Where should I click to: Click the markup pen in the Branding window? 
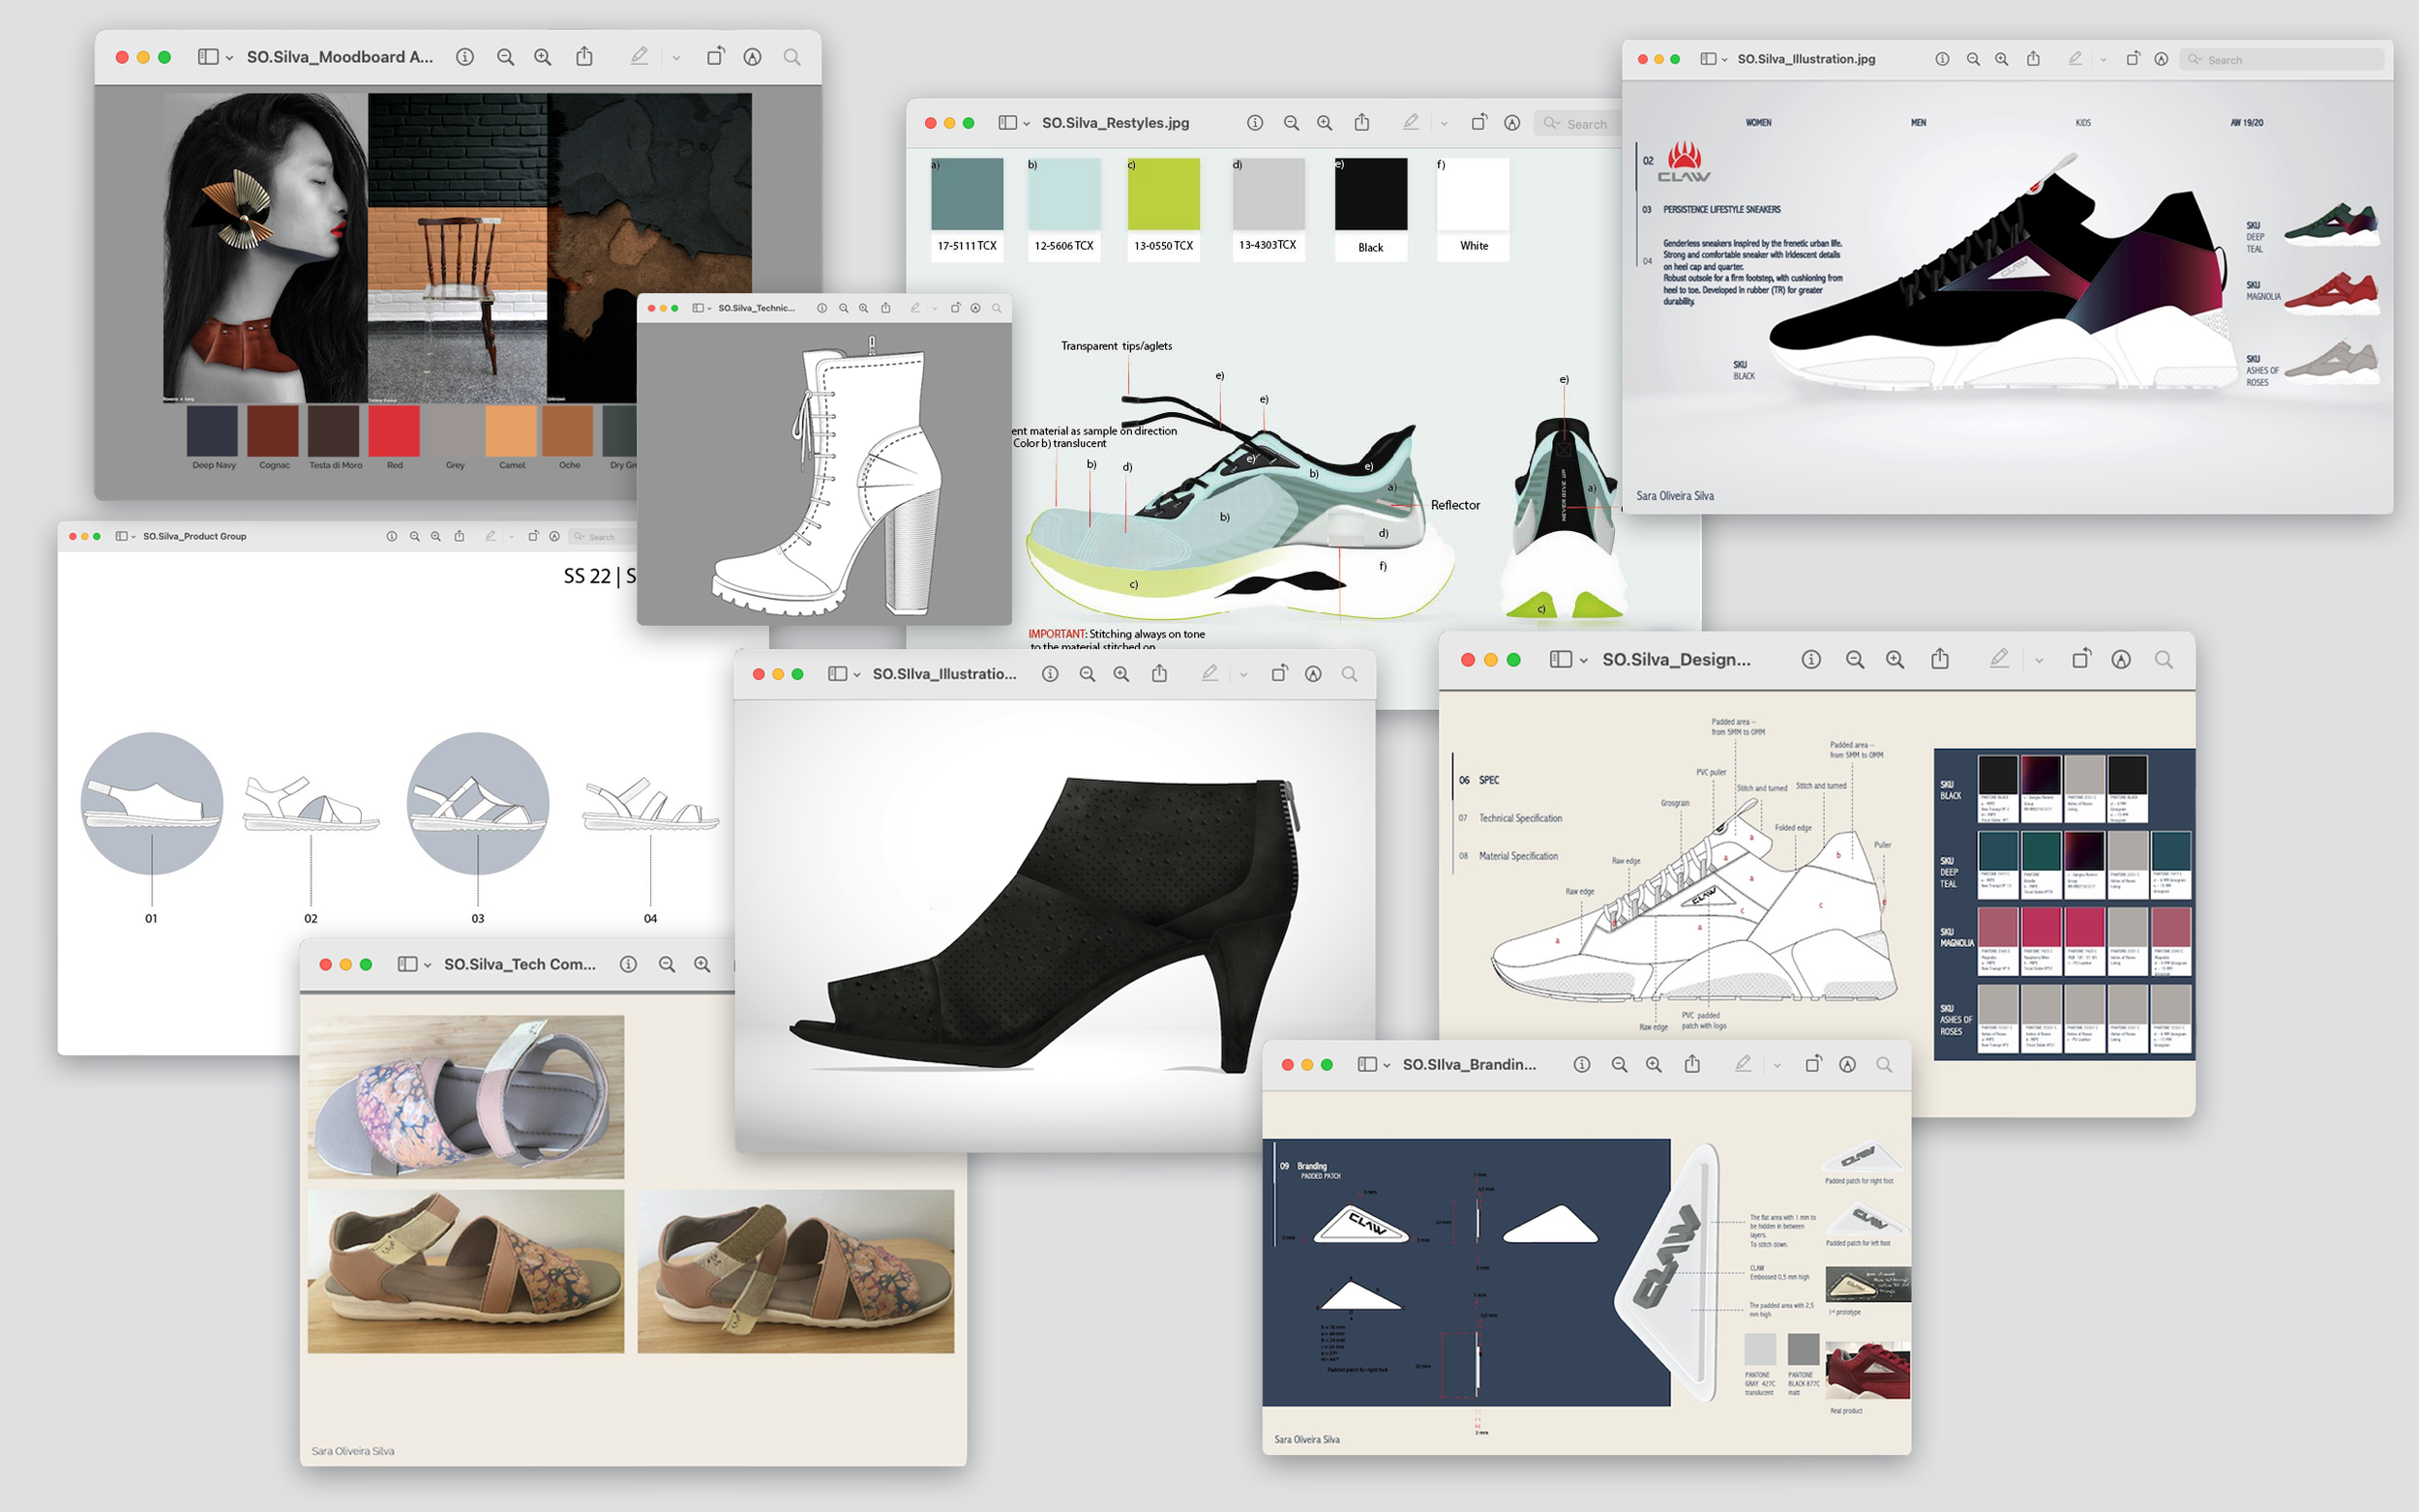pos(1743,1064)
